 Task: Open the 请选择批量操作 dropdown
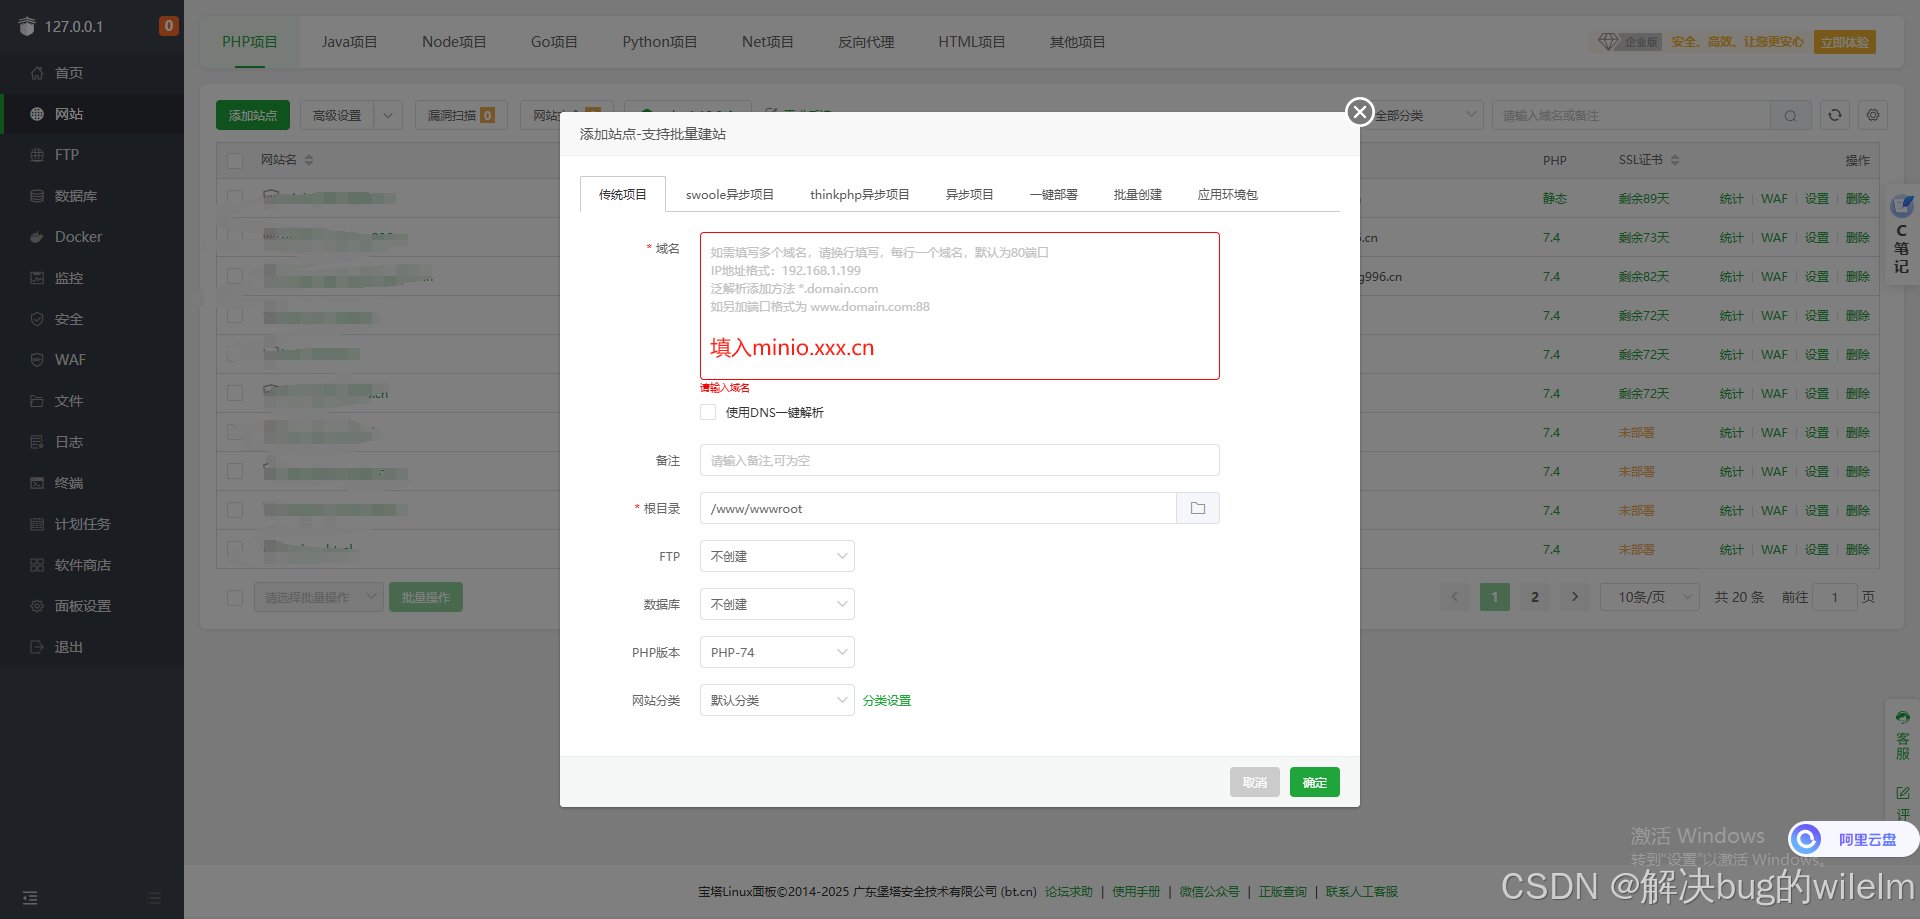pos(318,597)
